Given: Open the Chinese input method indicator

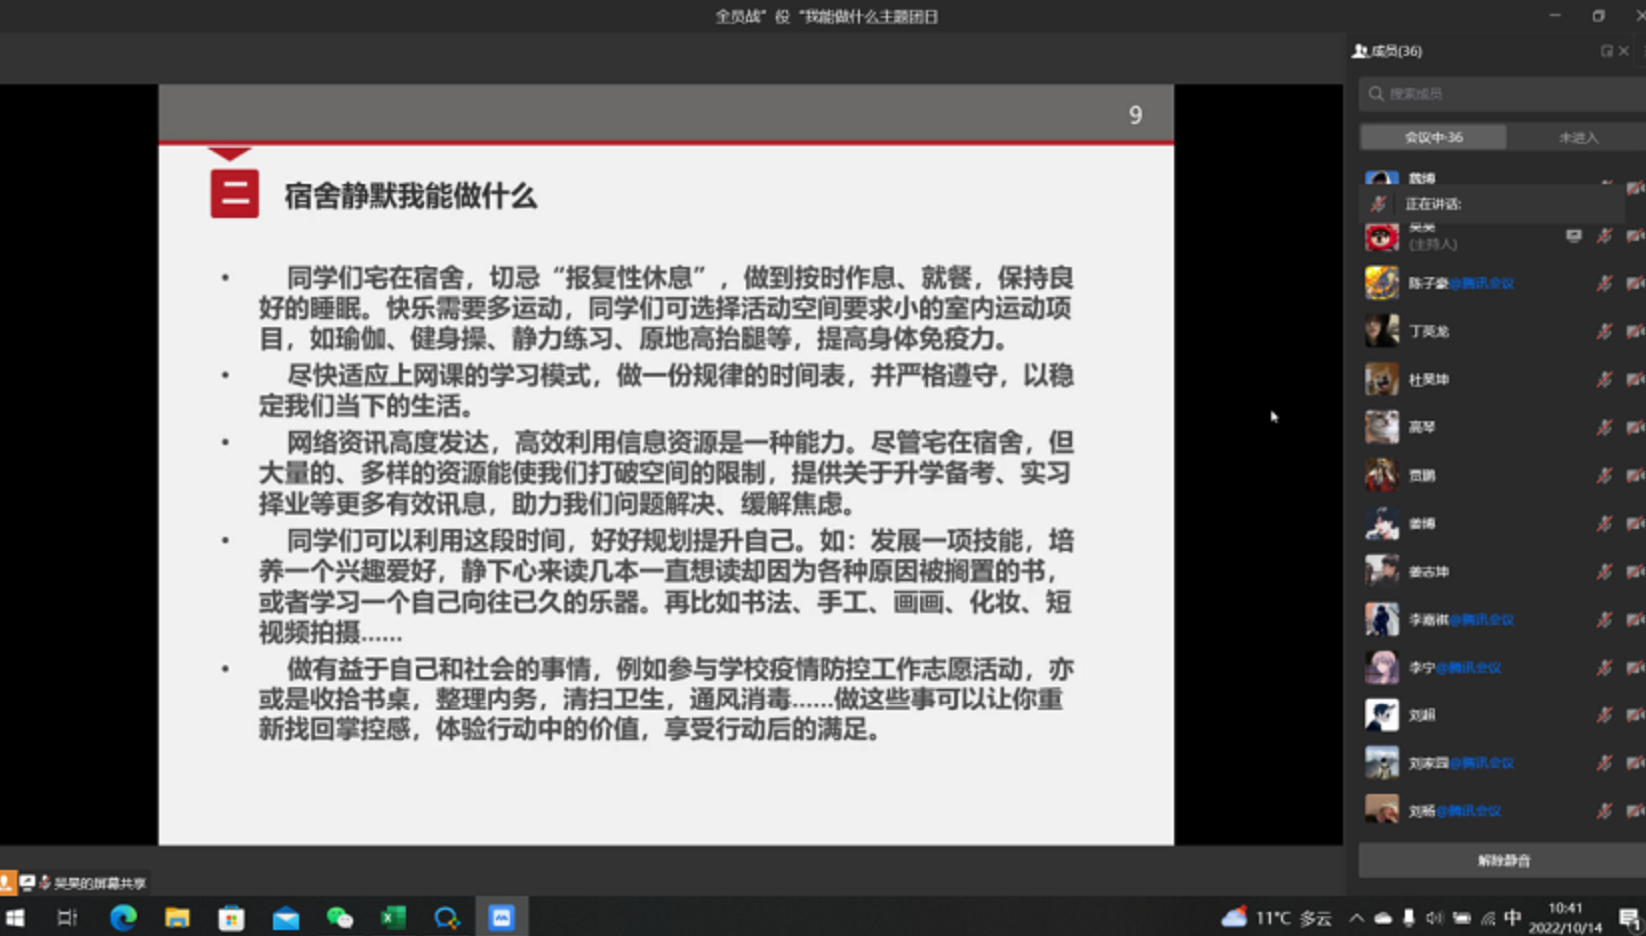Looking at the screenshot, I should [1512, 918].
